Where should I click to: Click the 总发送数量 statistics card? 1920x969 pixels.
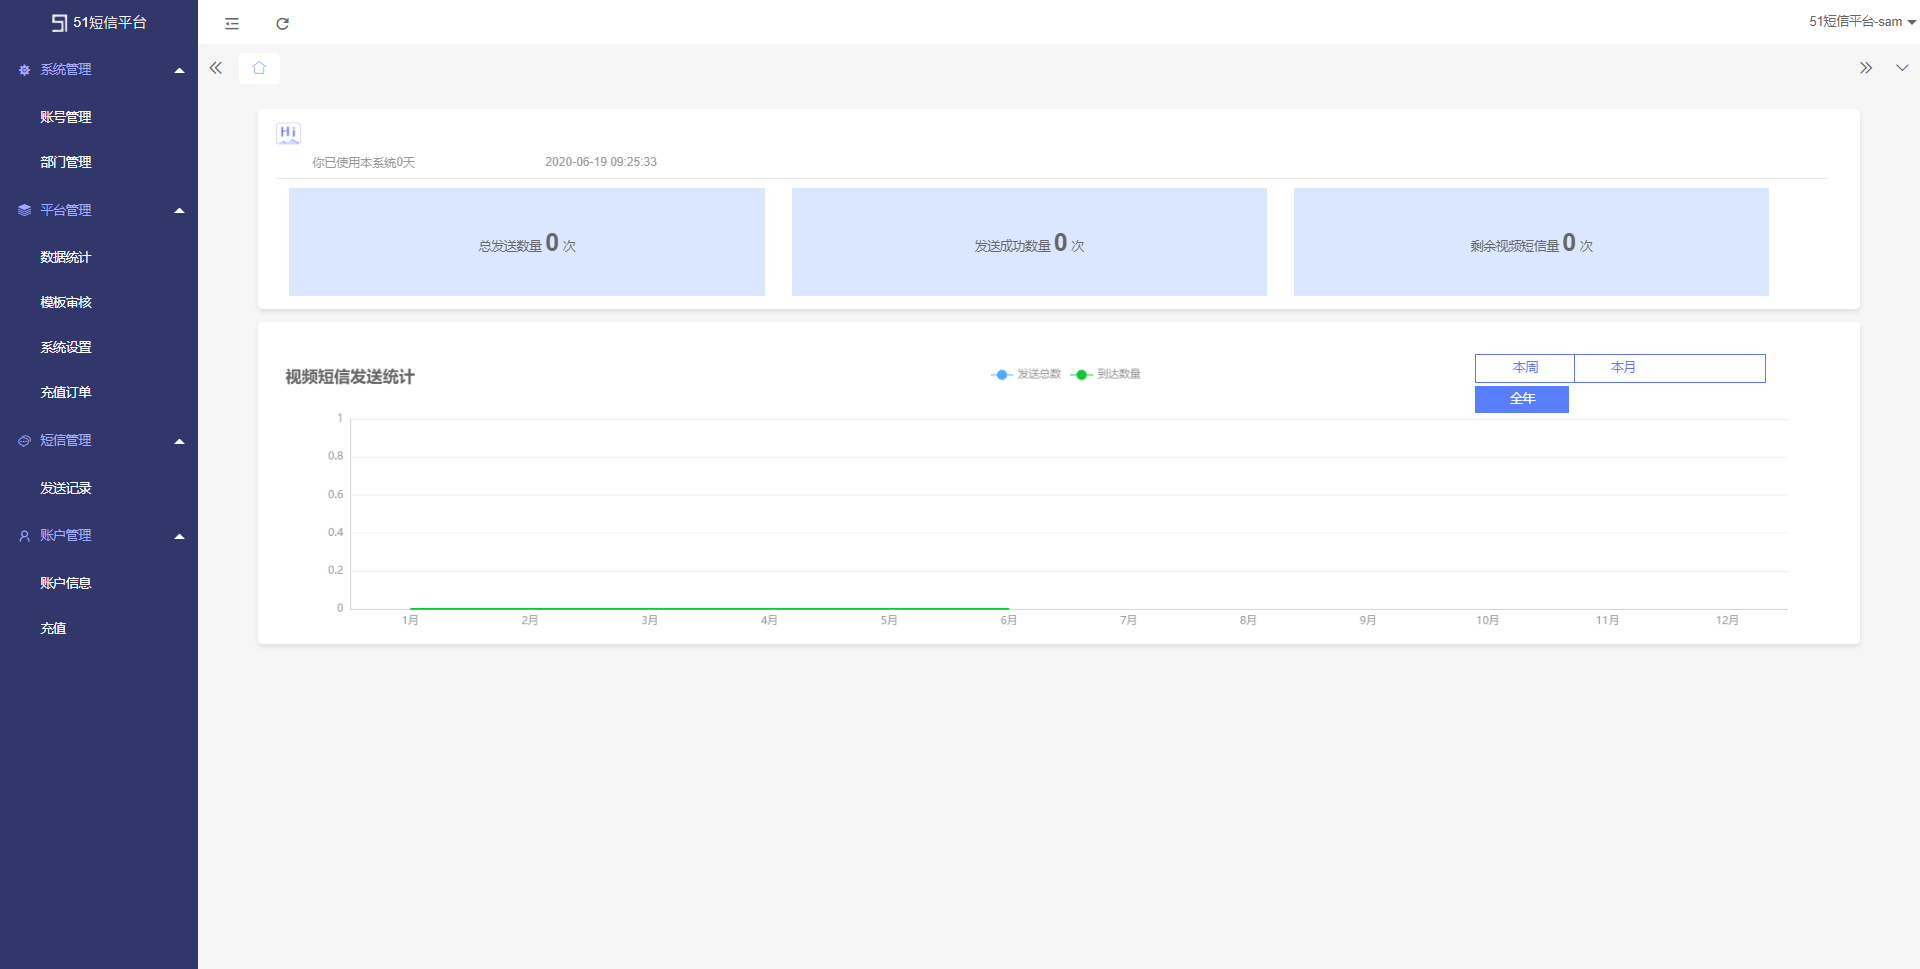[527, 242]
